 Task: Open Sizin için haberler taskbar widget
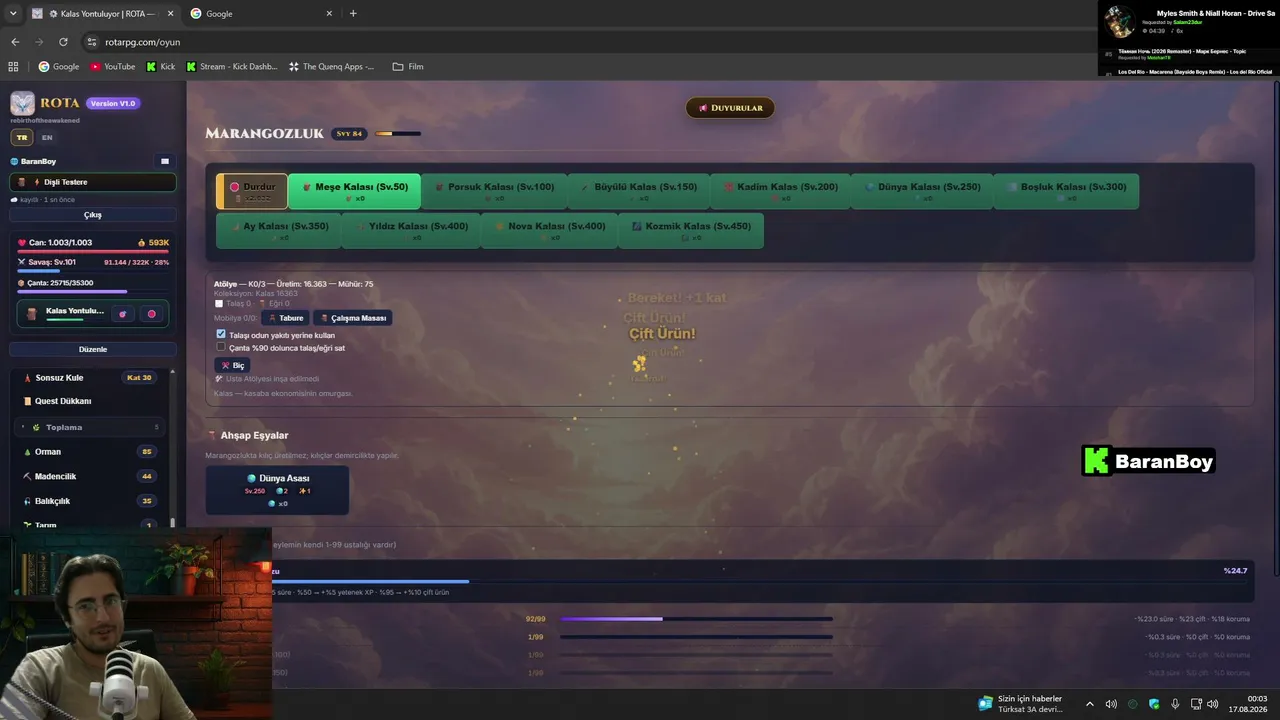[x=1022, y=704]
